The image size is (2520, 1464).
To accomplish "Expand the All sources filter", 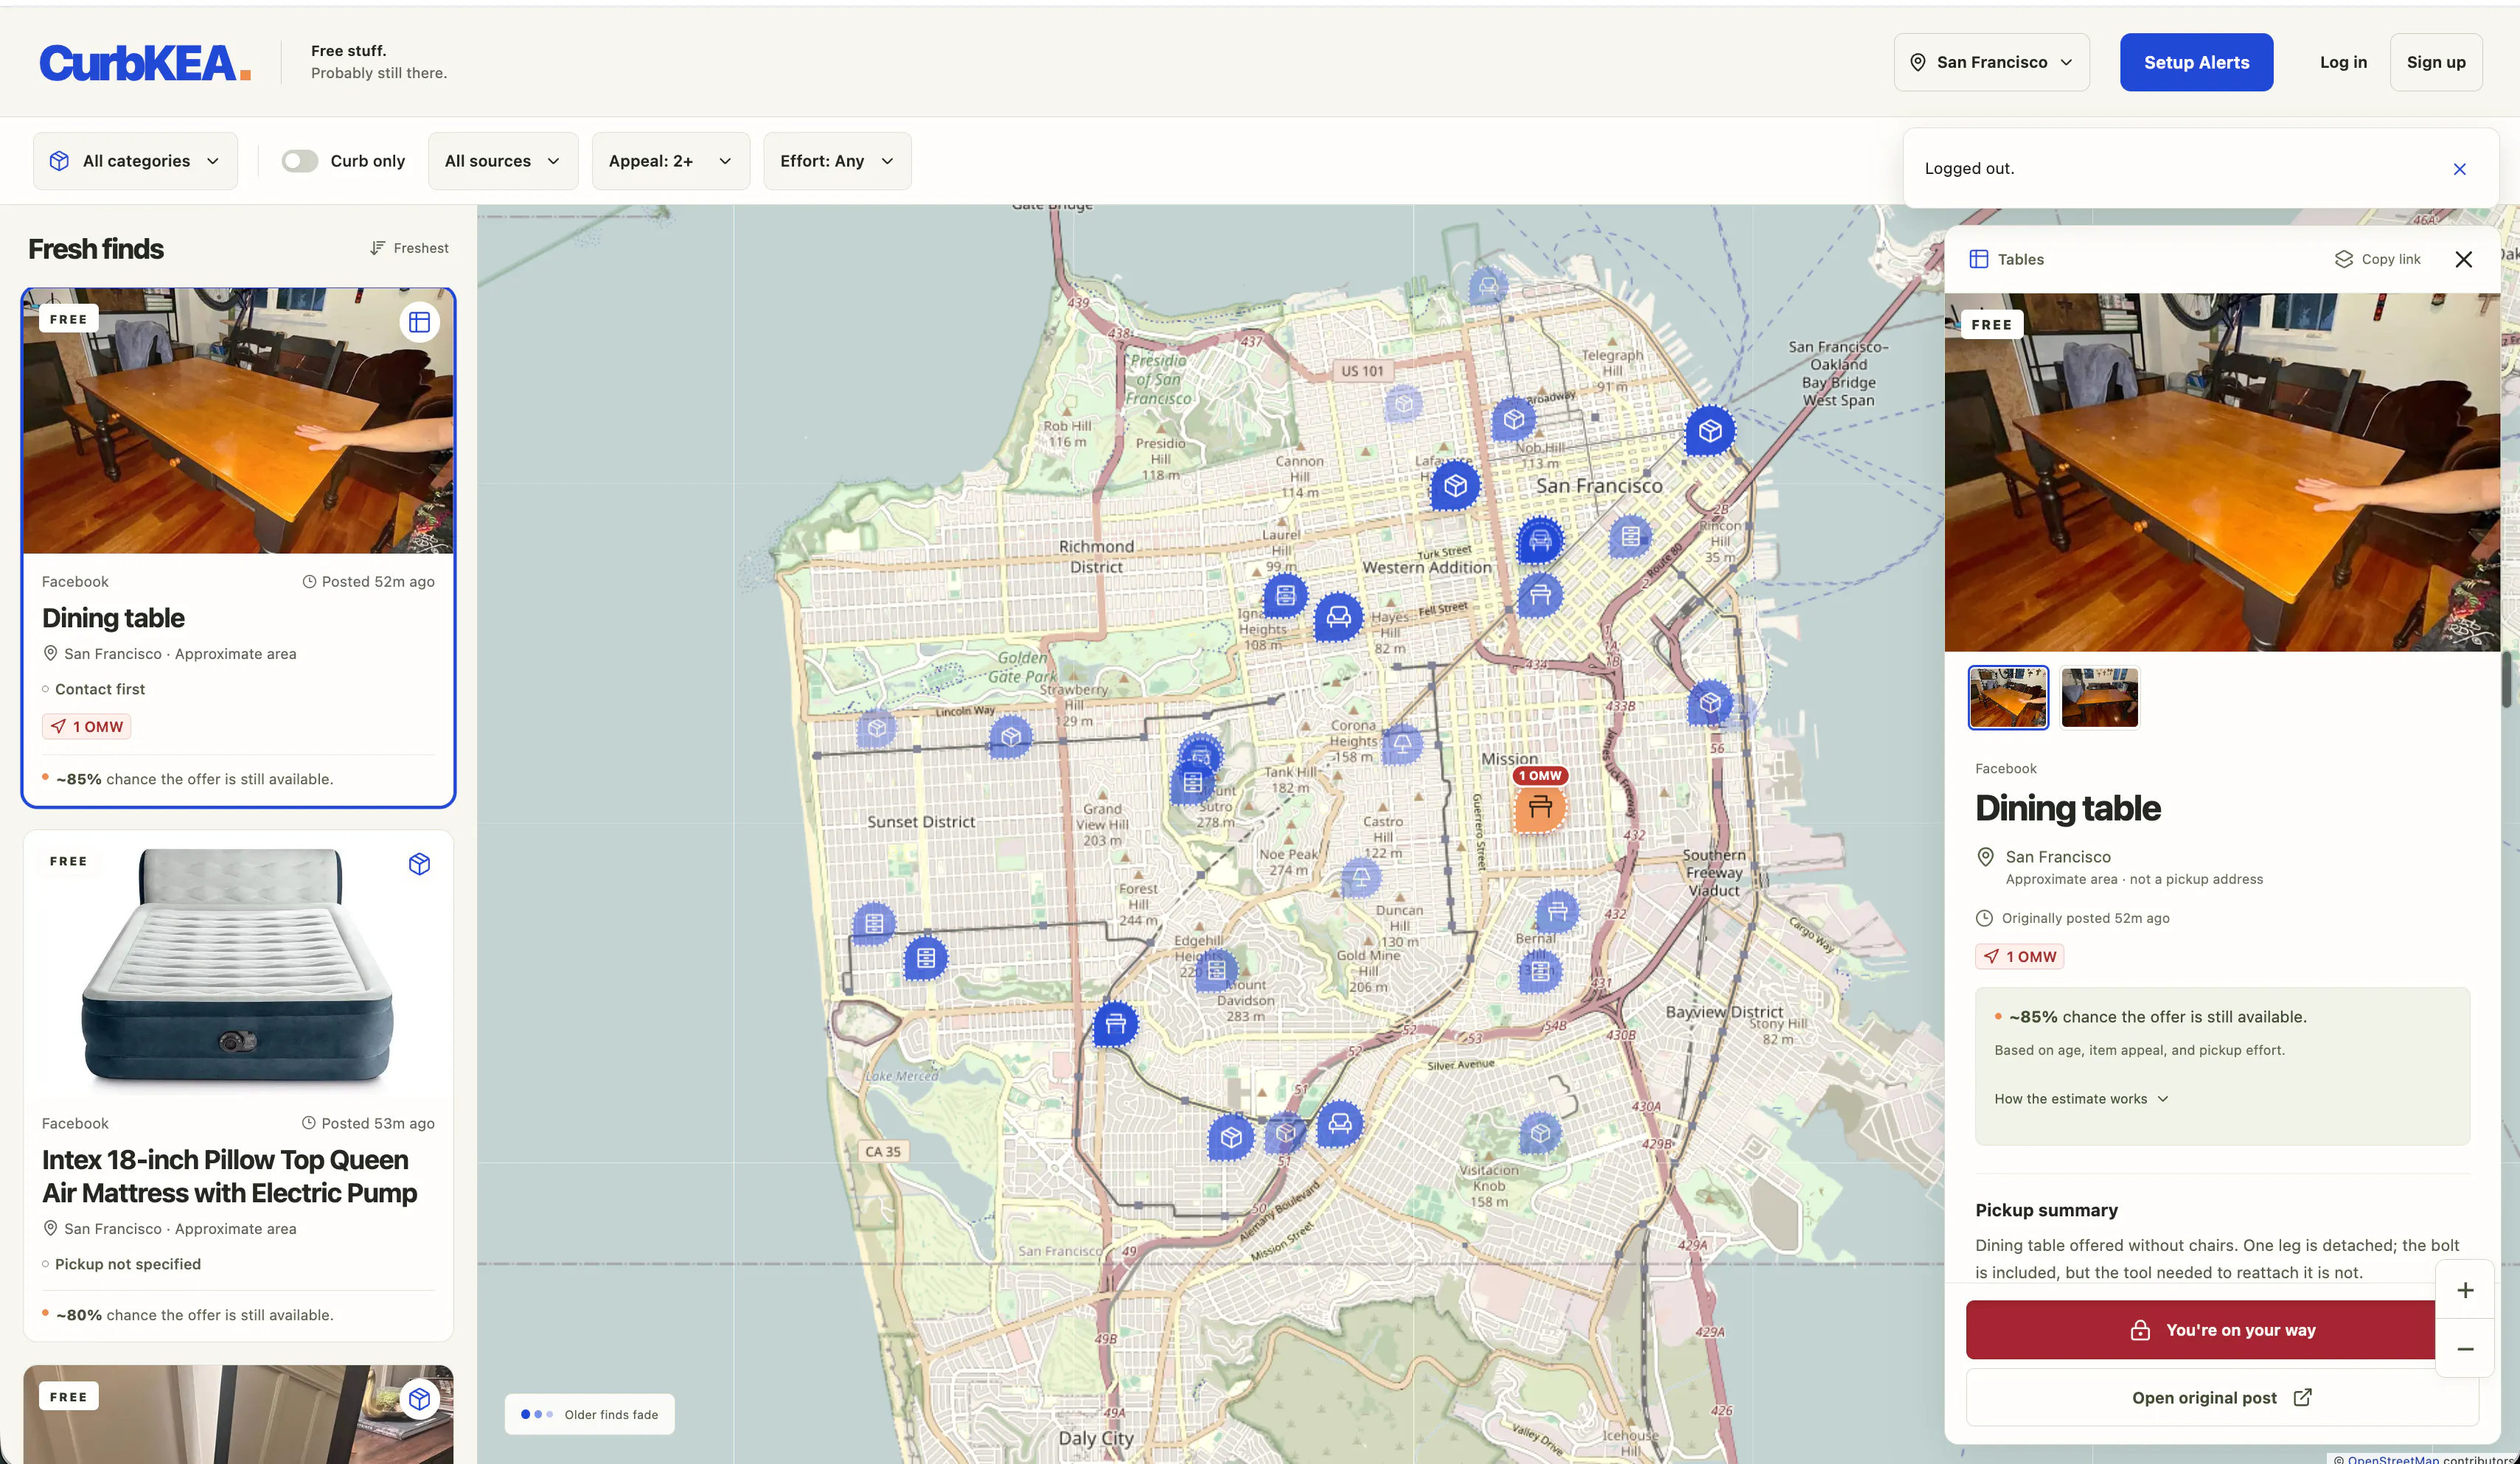I will coord(503,161).
